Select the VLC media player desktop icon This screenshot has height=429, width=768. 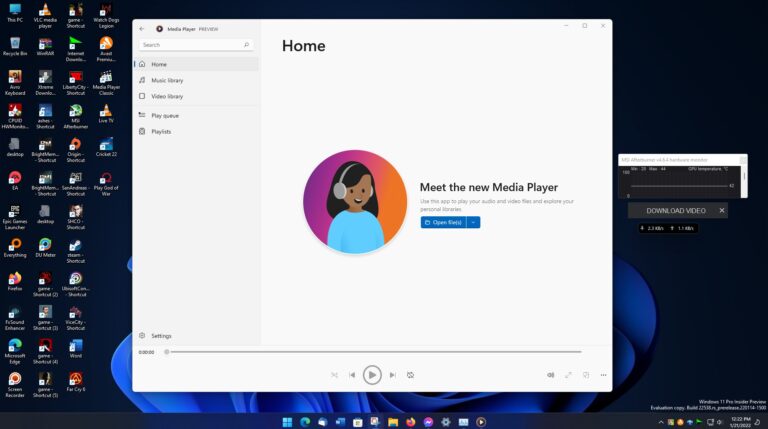pyautogui.click(x=45, y=16)
